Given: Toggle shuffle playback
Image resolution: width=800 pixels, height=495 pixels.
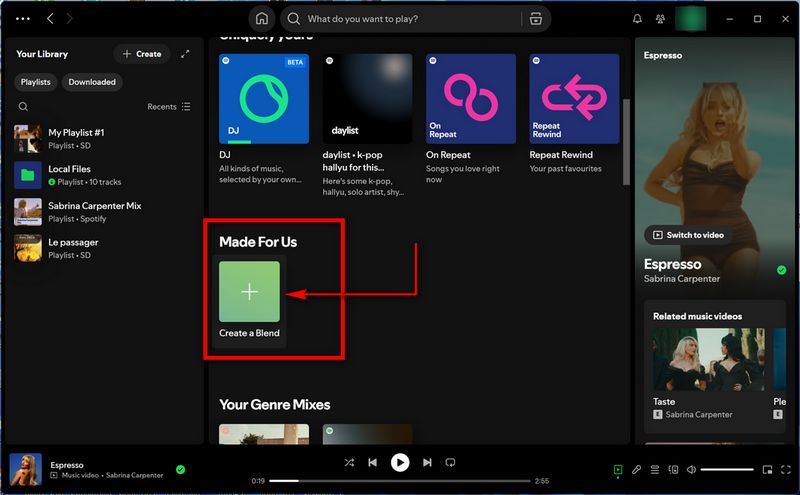Looking at the screenshot, I should click(349, 462).
